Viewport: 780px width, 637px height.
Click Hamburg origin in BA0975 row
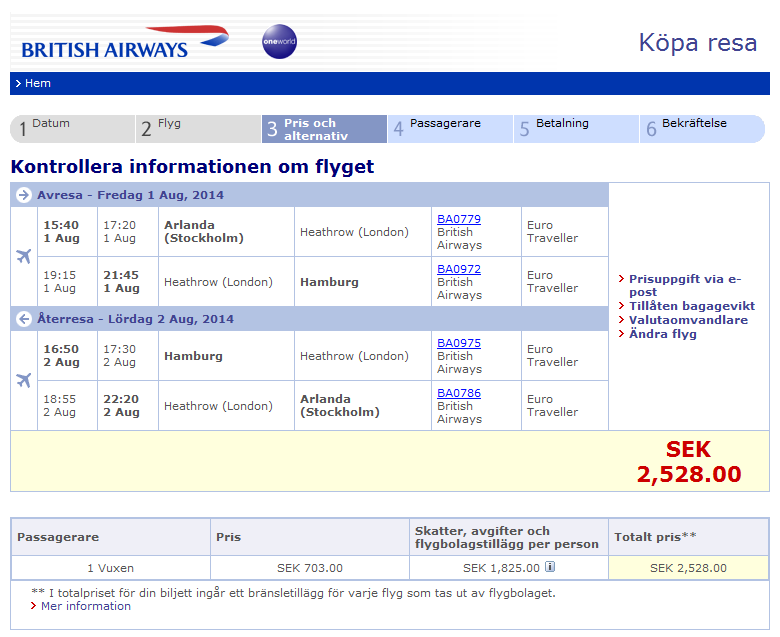coord(194,356)
